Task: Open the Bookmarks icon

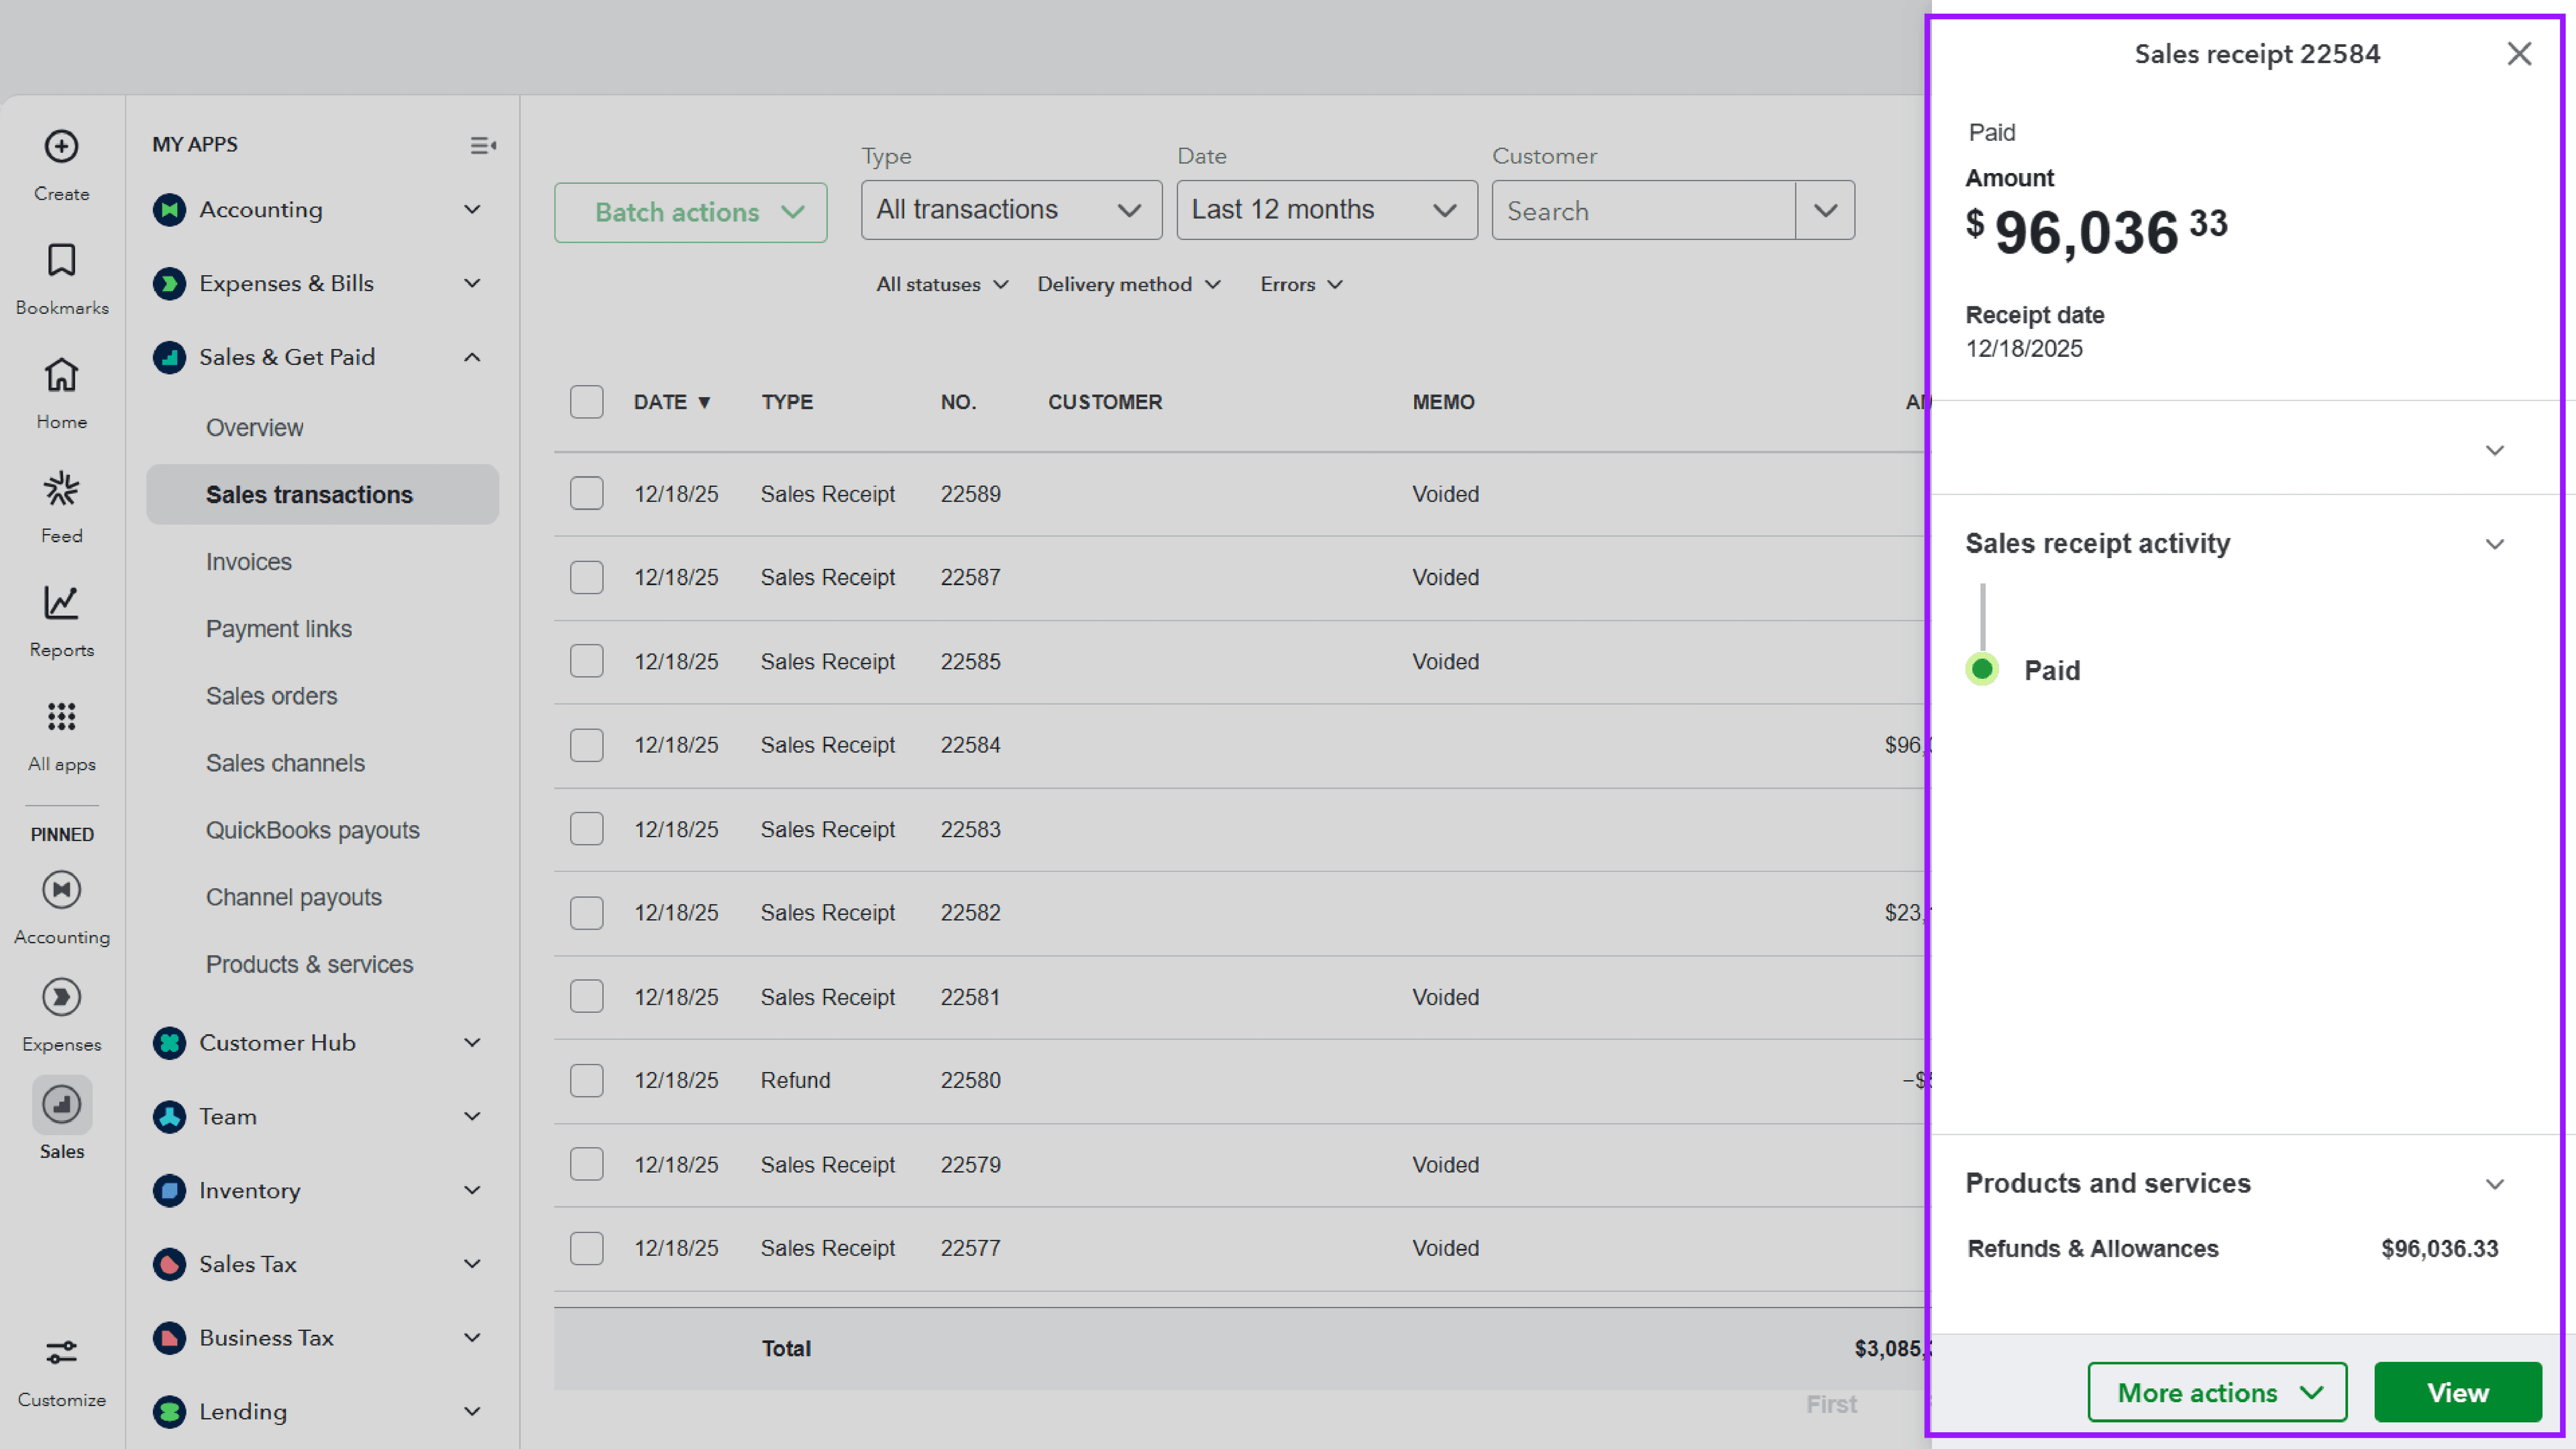Action: (x=61, y=261)
